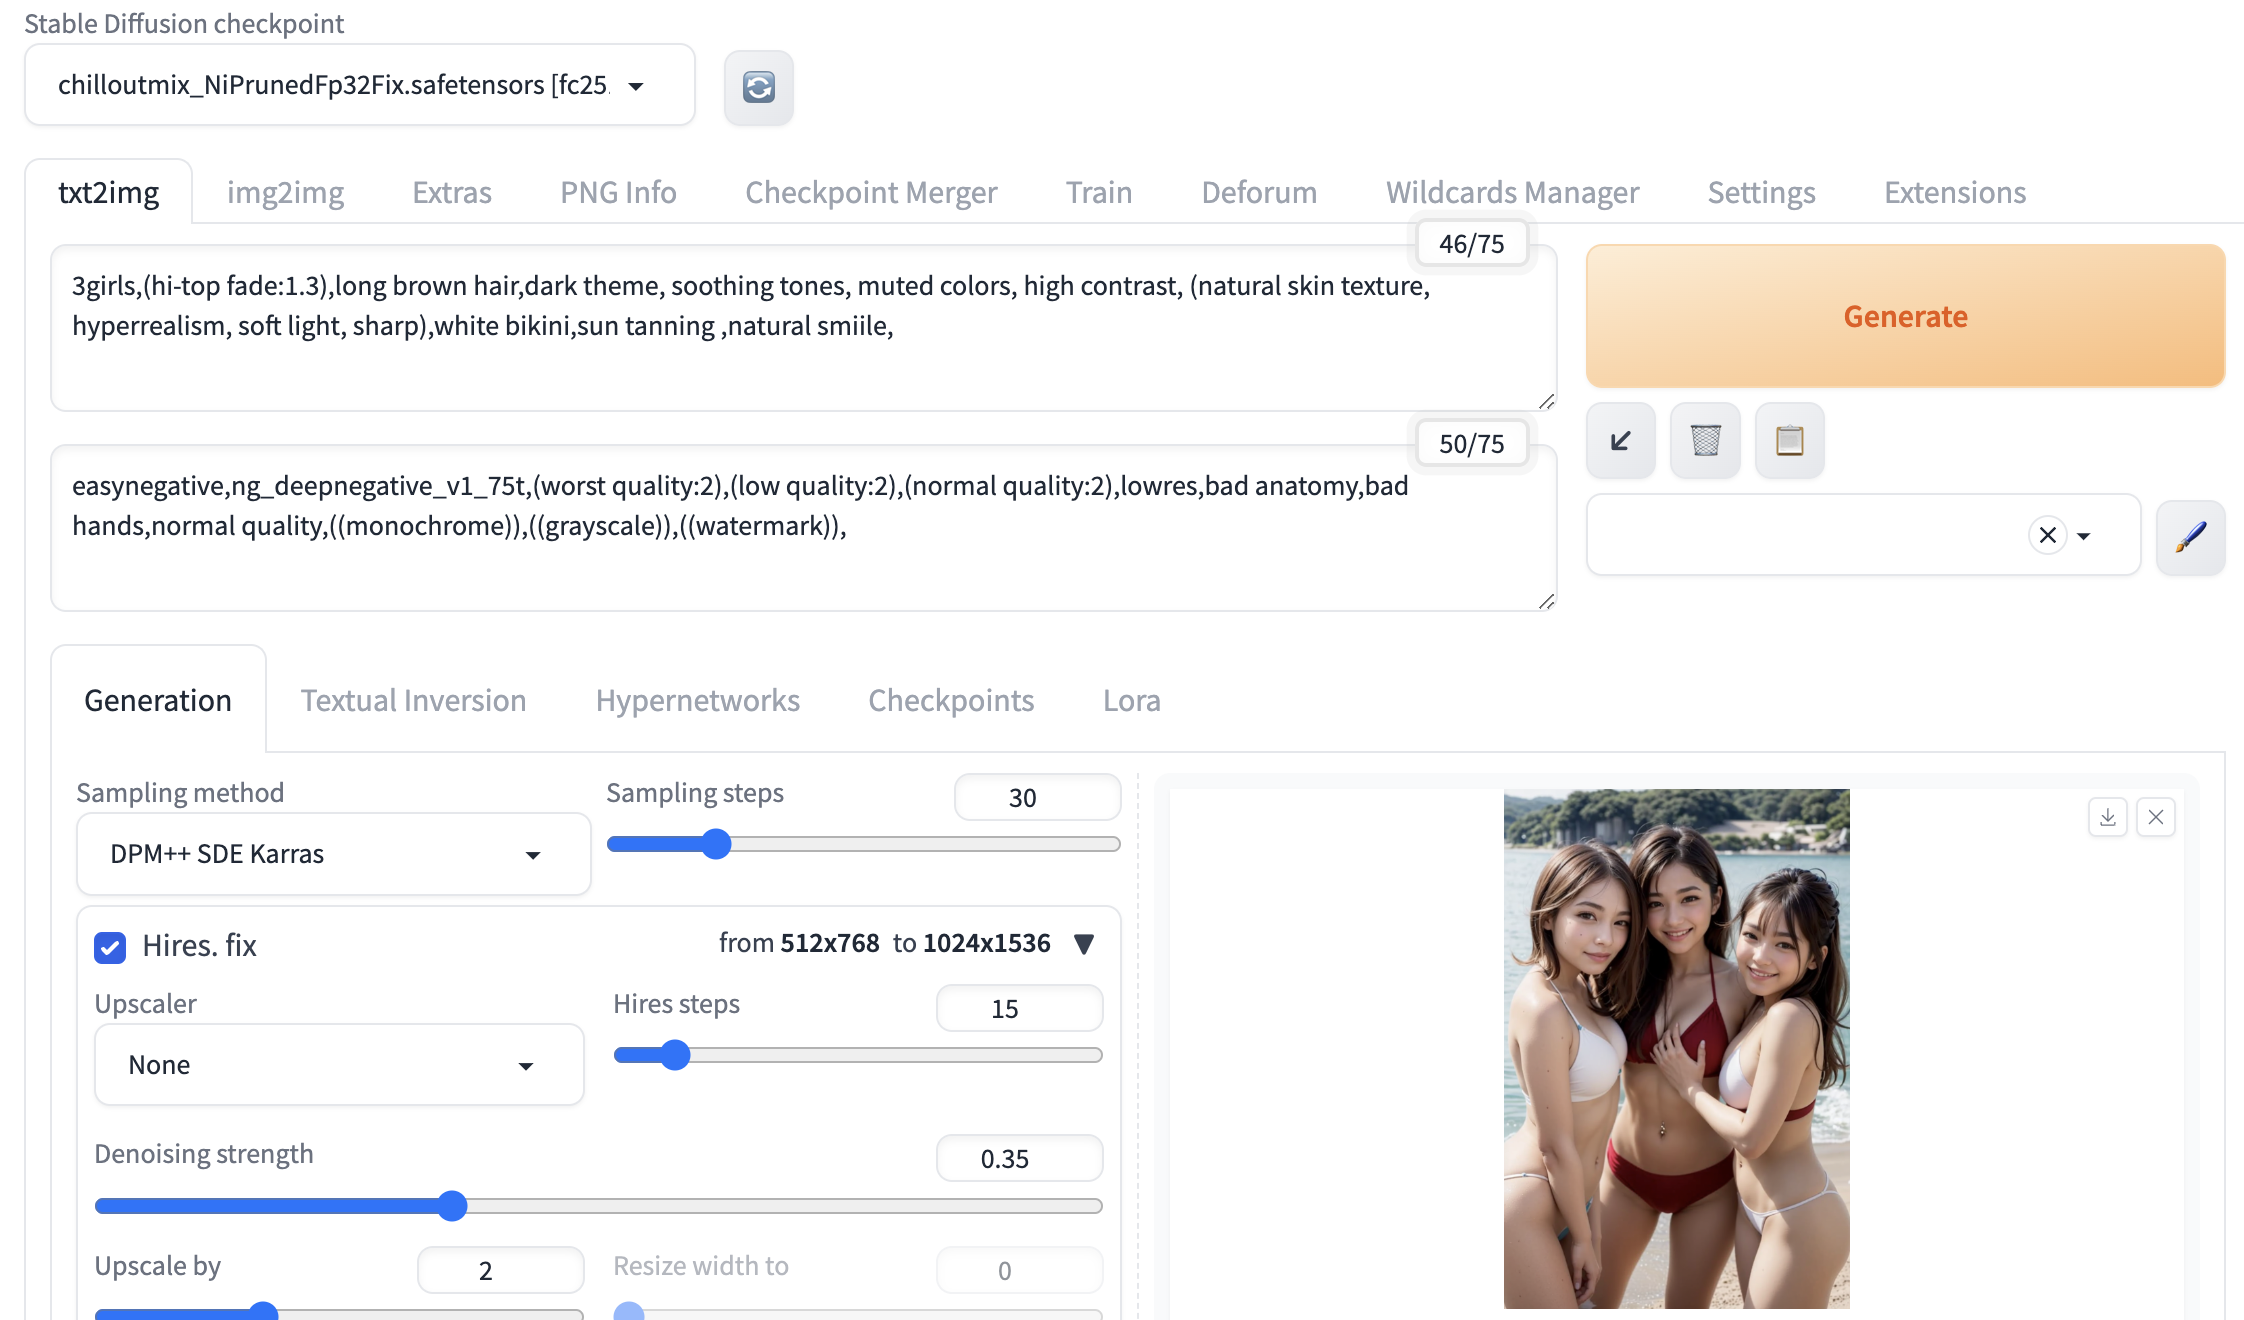Viewport: 2244px width, 1320px height.
Task: Click the Generate button
Action: click(x=1905, y=316)
